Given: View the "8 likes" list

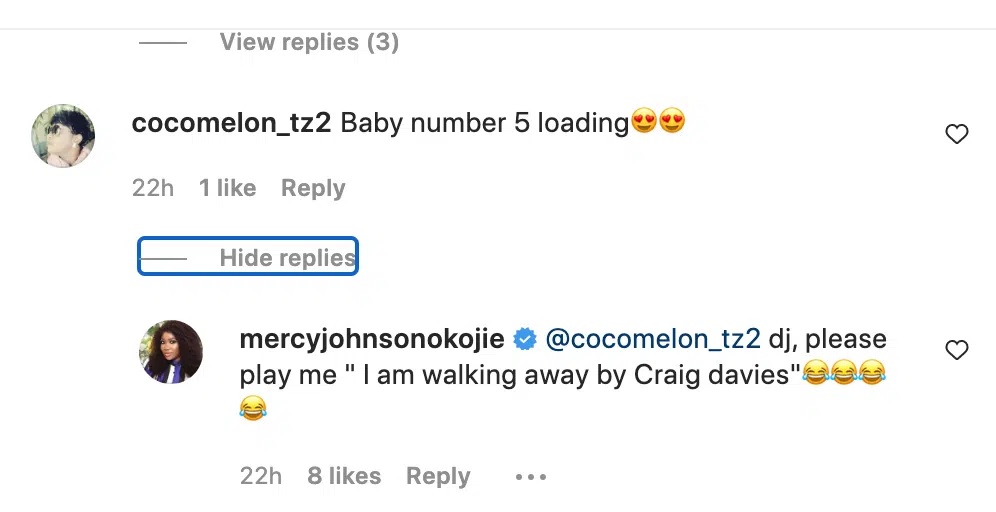Looking at the screenshot, I should tap(344, 476).
